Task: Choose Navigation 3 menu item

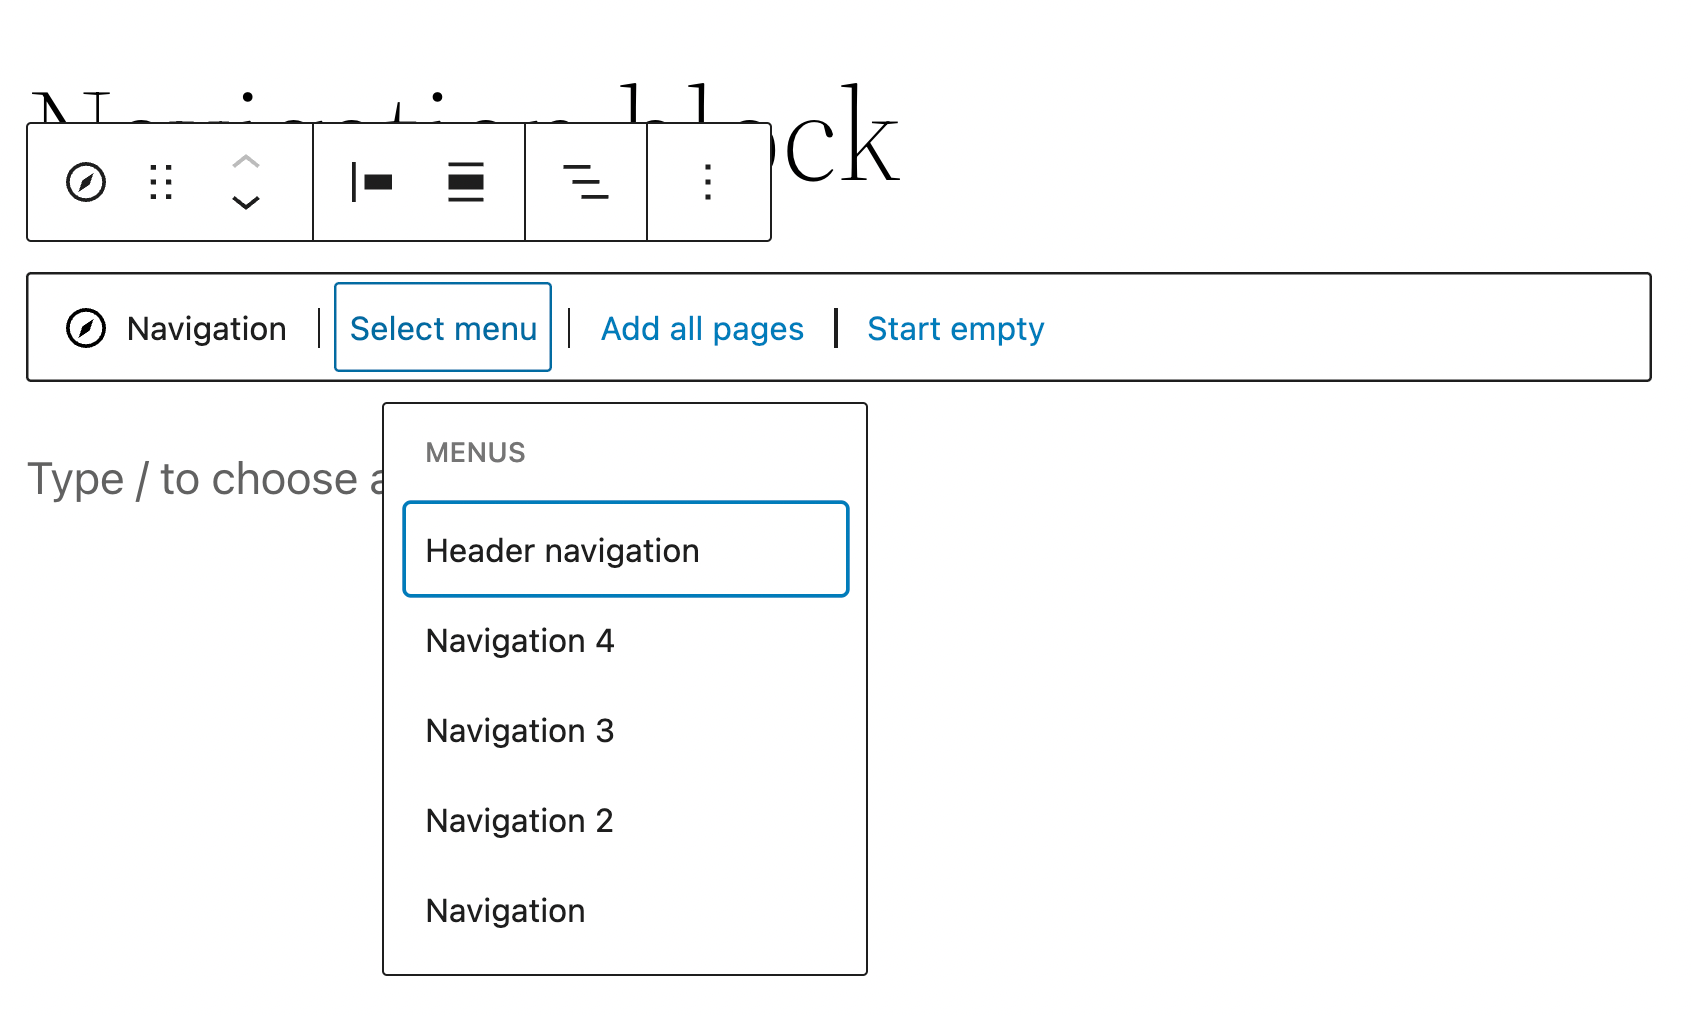Action: point(520,730)
